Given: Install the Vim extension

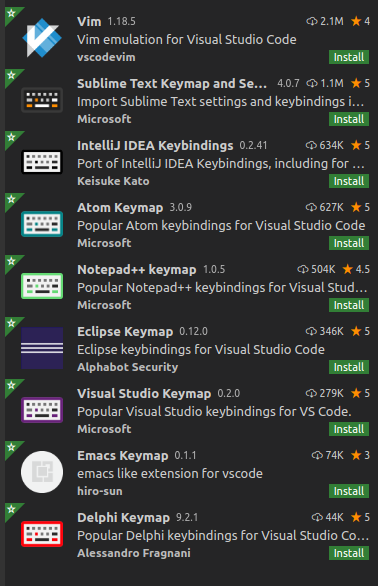Looking at the screenshot, I should click(349, 57).
